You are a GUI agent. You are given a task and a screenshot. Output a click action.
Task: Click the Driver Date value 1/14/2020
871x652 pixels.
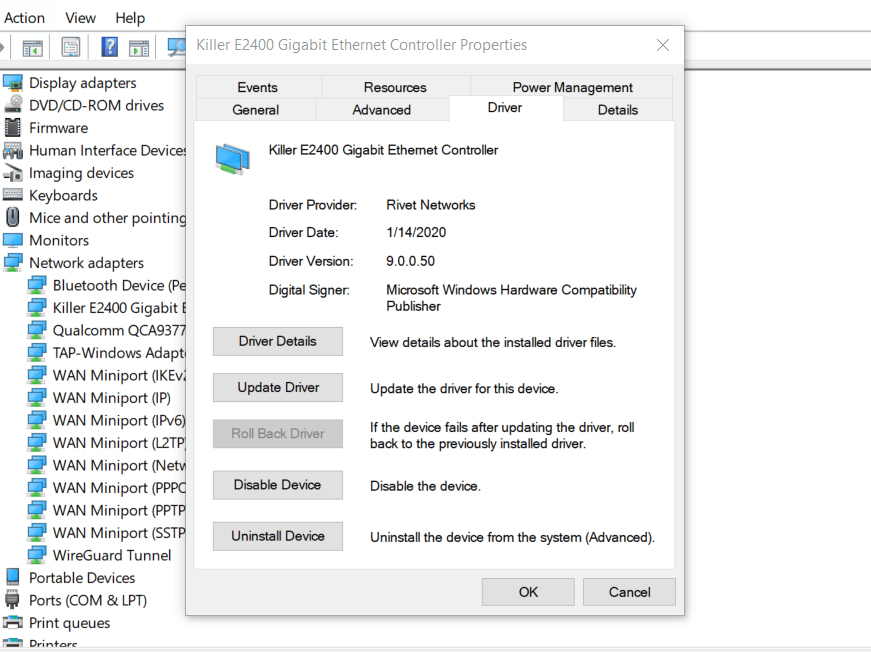tap(416, 232)
